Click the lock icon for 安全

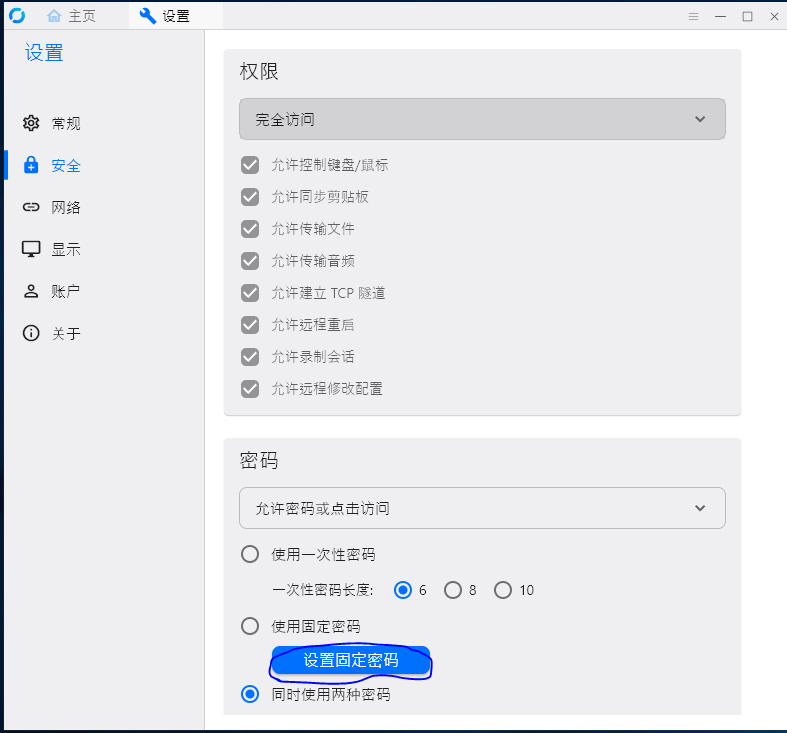(31, 165)
